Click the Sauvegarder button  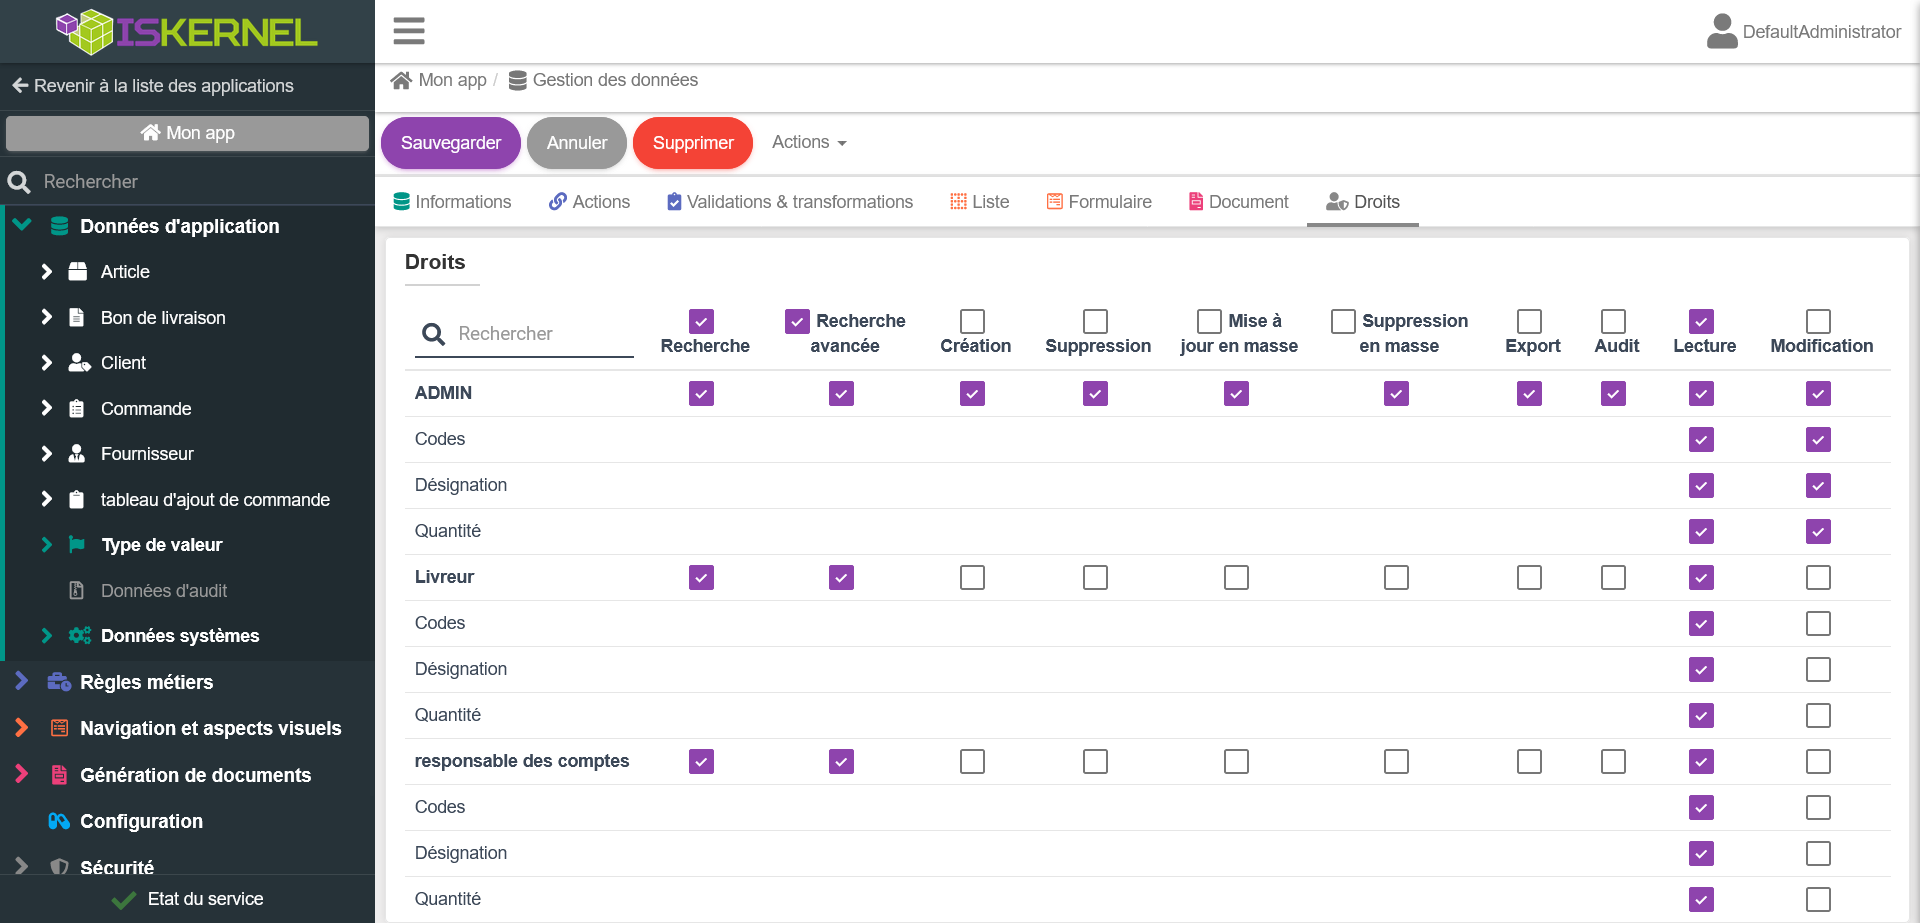point(450,143)
